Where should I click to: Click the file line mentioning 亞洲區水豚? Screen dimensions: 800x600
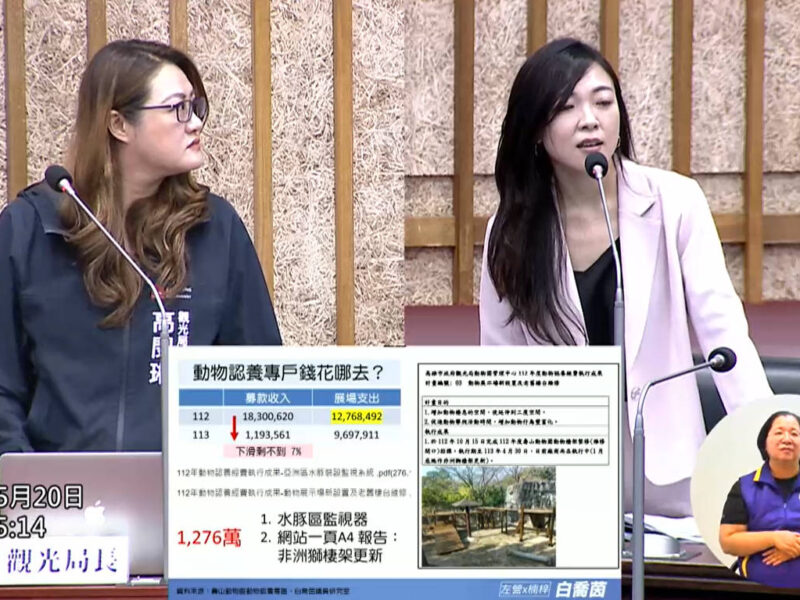(x=294, y=473)
